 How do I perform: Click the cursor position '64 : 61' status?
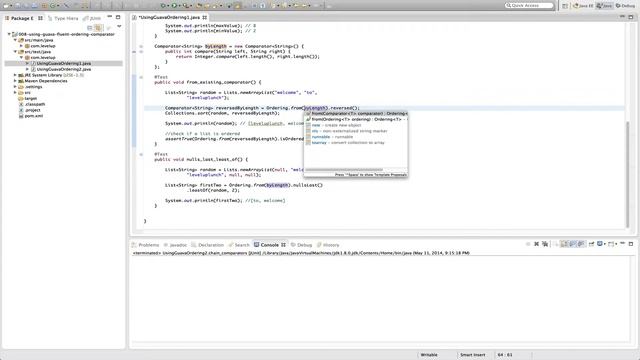pos(505,355)
